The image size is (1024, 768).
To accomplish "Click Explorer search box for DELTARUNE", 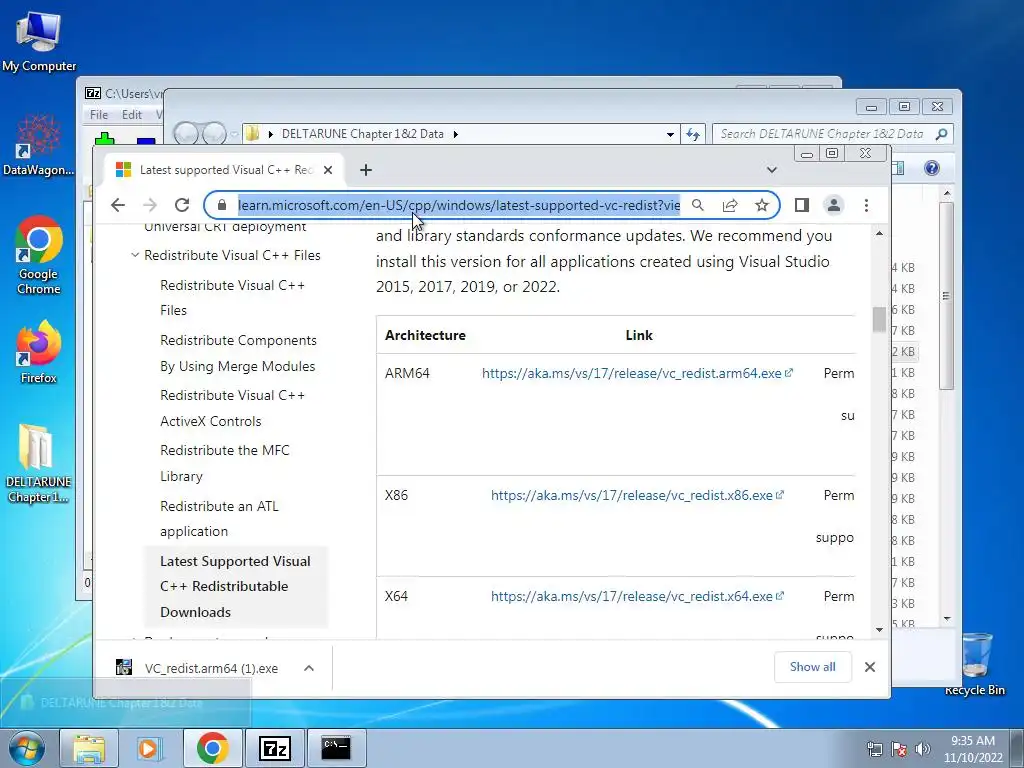I will [x=832, y=134].
